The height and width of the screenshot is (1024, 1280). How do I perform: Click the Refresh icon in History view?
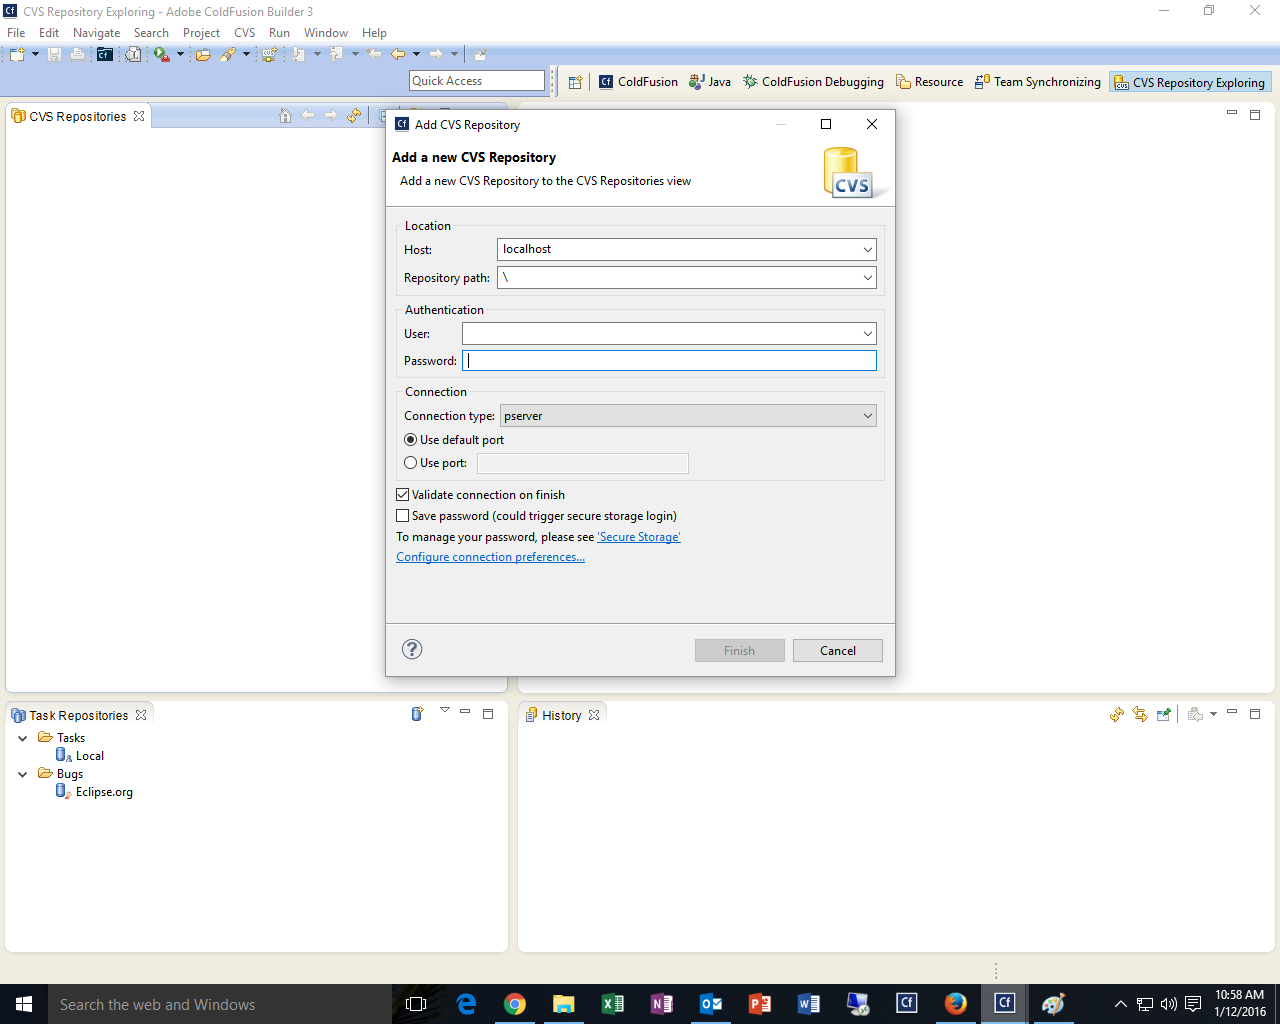point(1117,714)
